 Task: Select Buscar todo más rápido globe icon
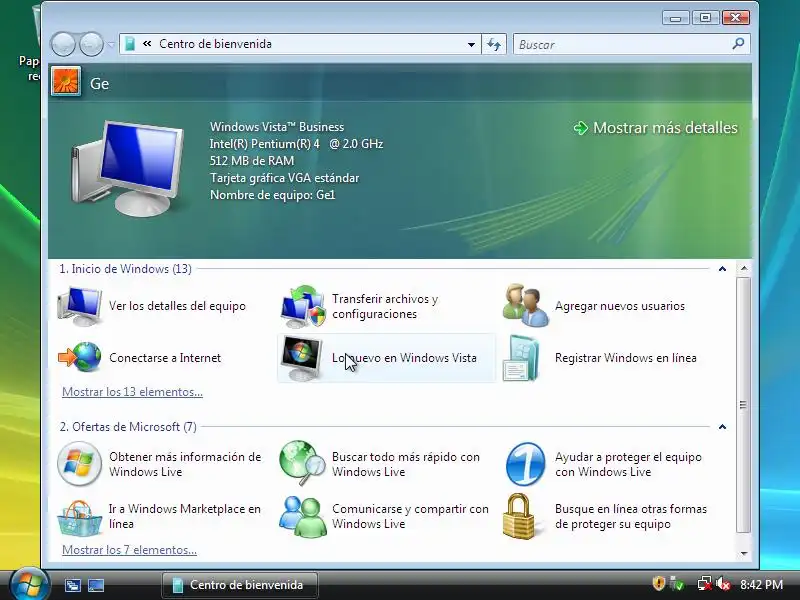tap(302, 463)
